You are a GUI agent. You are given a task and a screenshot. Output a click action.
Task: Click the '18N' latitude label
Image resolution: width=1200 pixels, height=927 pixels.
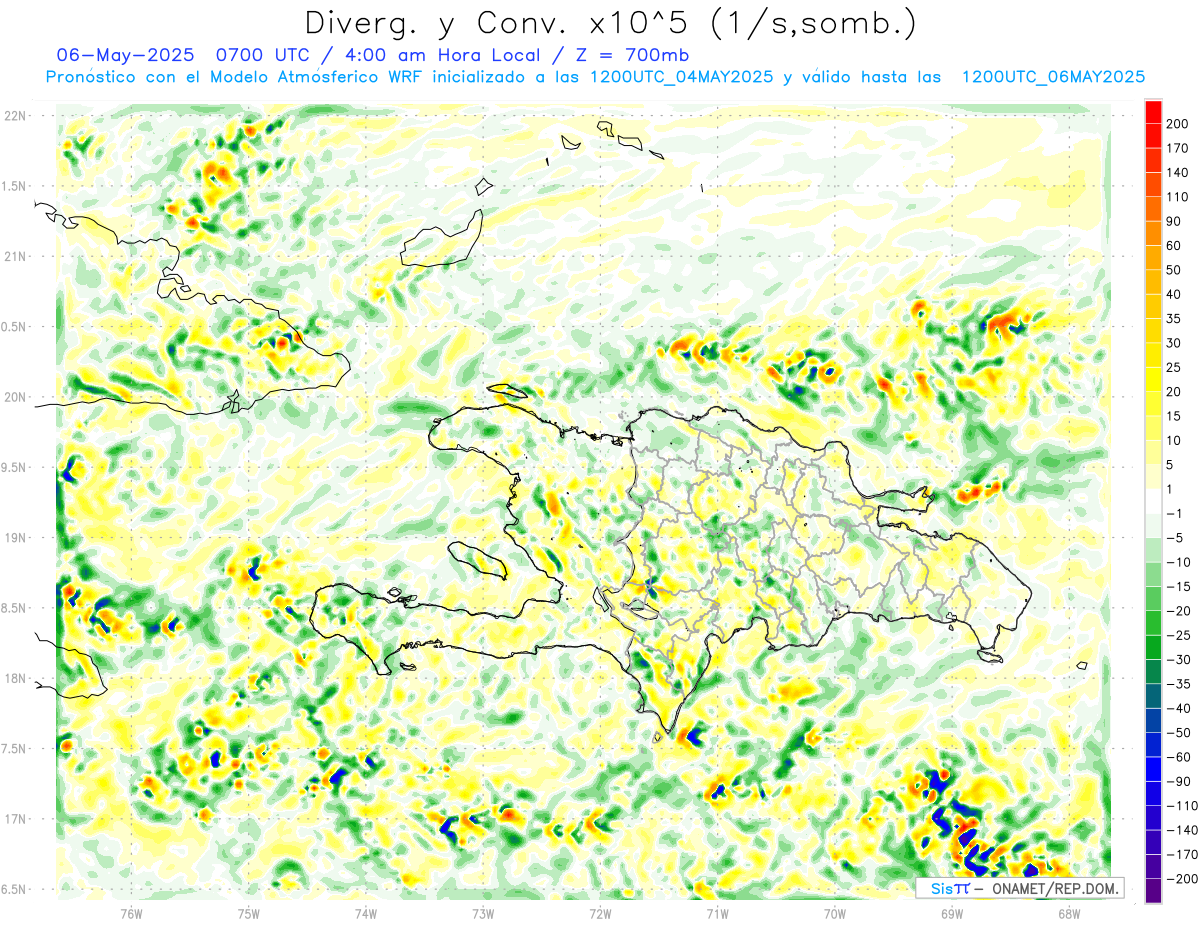point(15,678)
